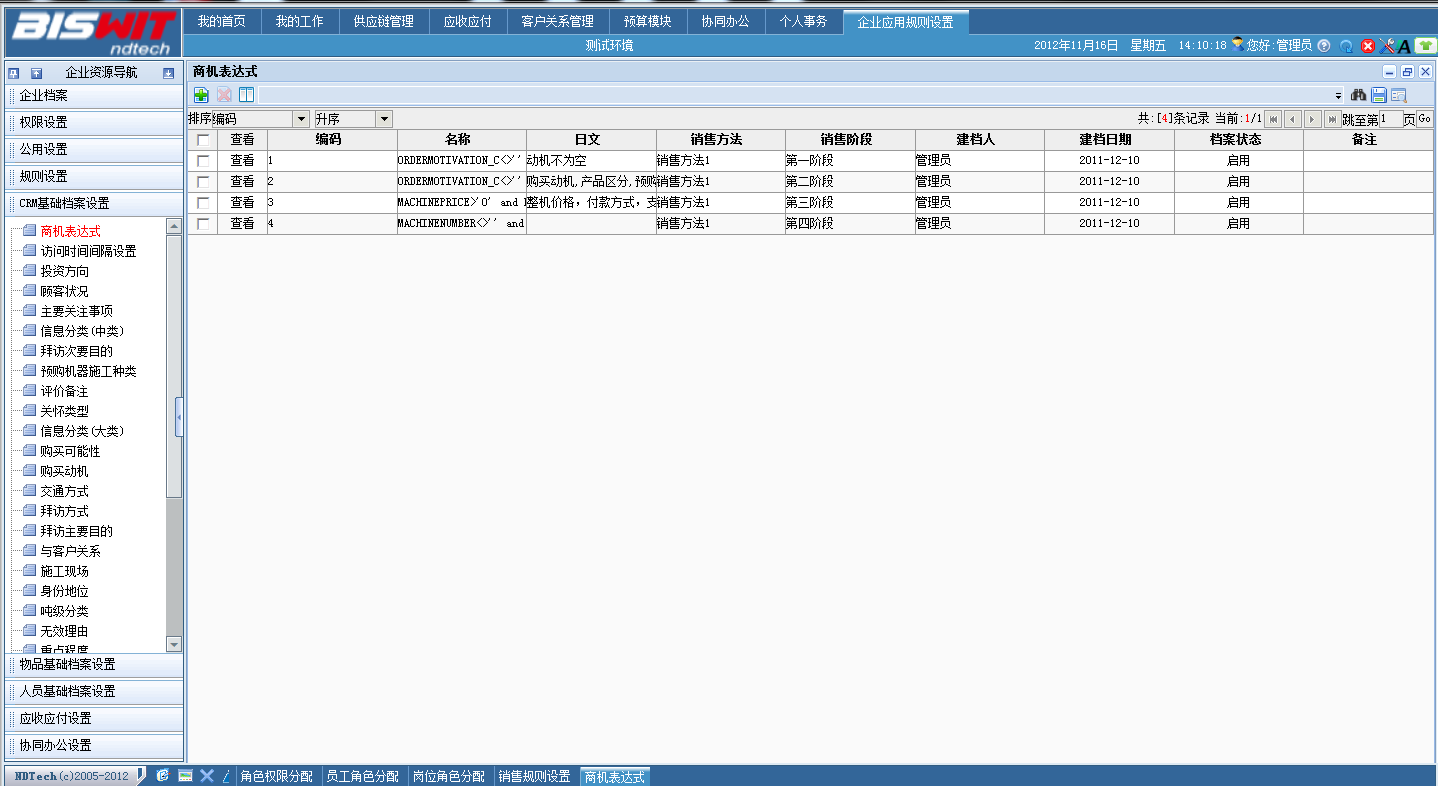
Task: Expand the 协同办公设置 navigation section
Action: 94,746
